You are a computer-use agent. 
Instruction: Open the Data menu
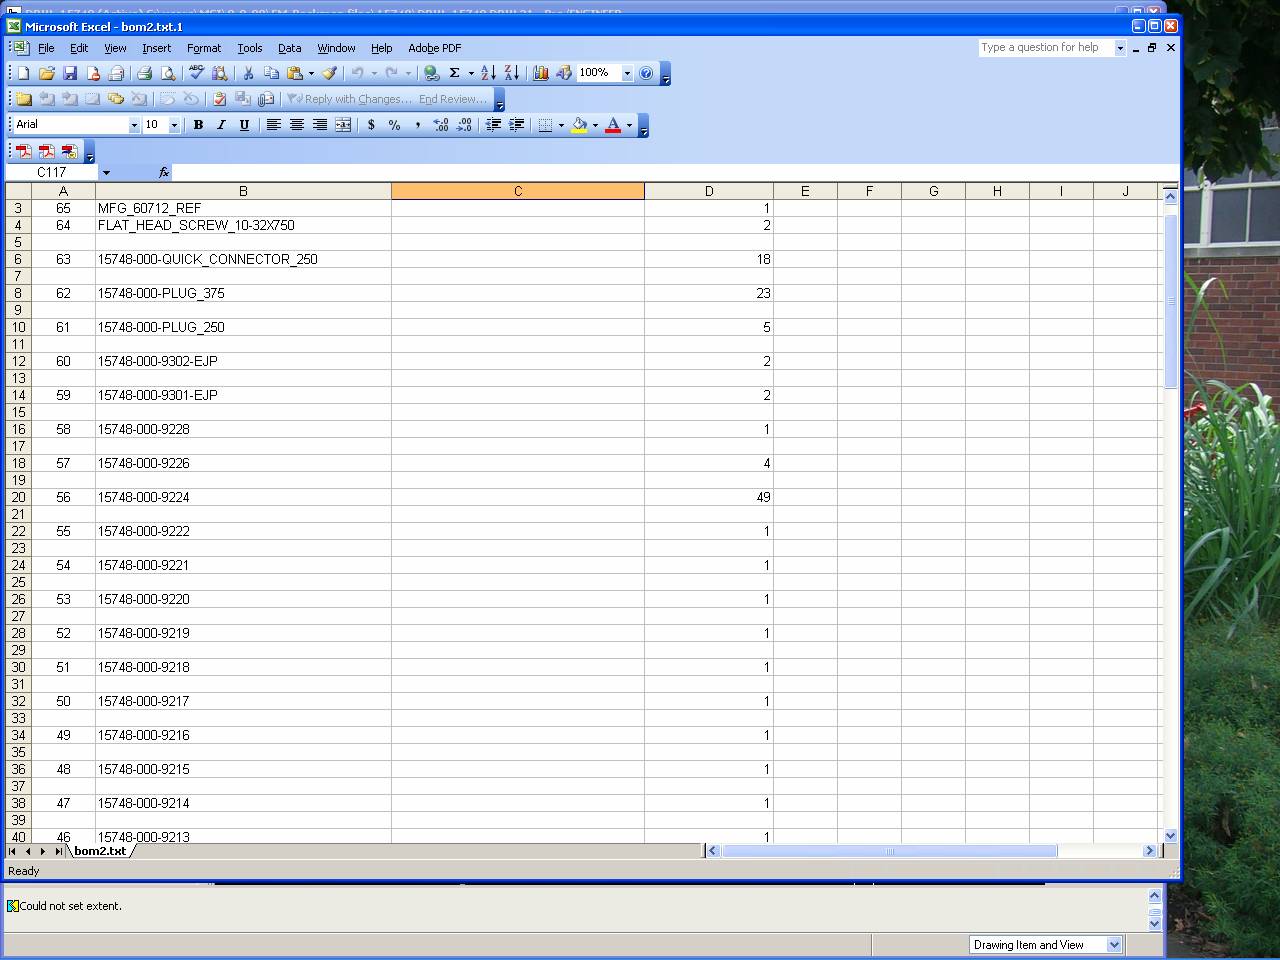tap(289, 48)
